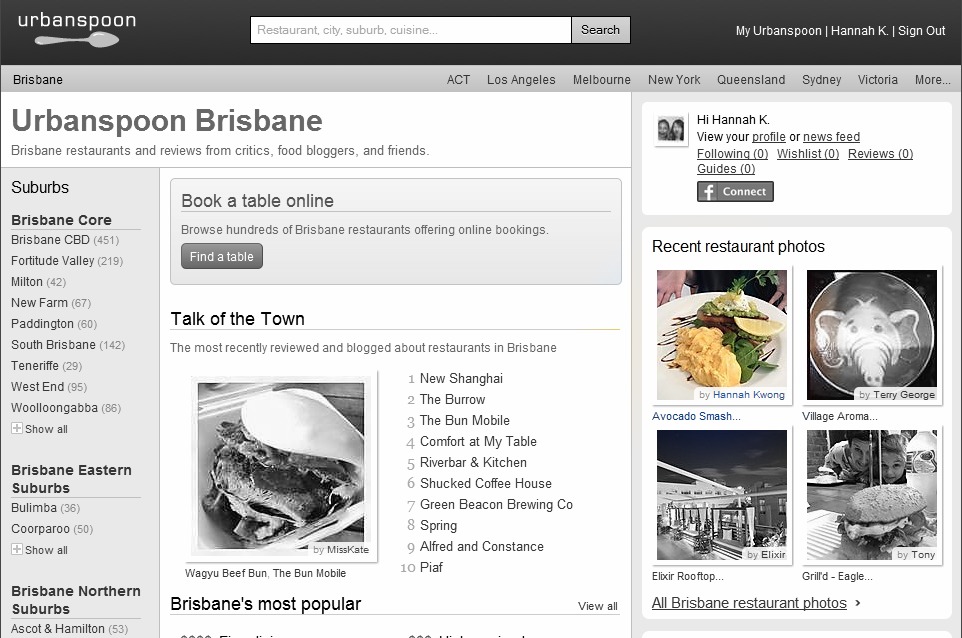Screen dimensions: 962x638
Task: Expand Brisbane Core Show all plus icon
Action: tap(17, 428)
